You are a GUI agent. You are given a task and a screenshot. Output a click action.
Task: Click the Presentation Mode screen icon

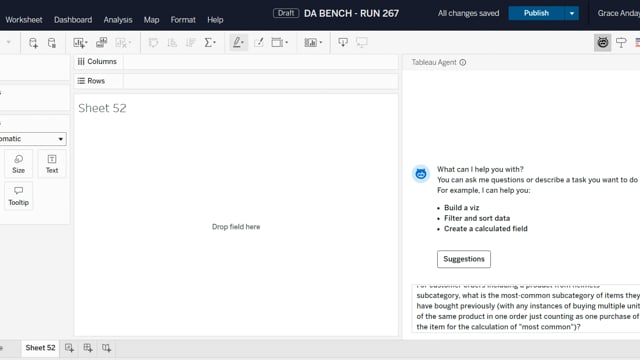point(362,42)
